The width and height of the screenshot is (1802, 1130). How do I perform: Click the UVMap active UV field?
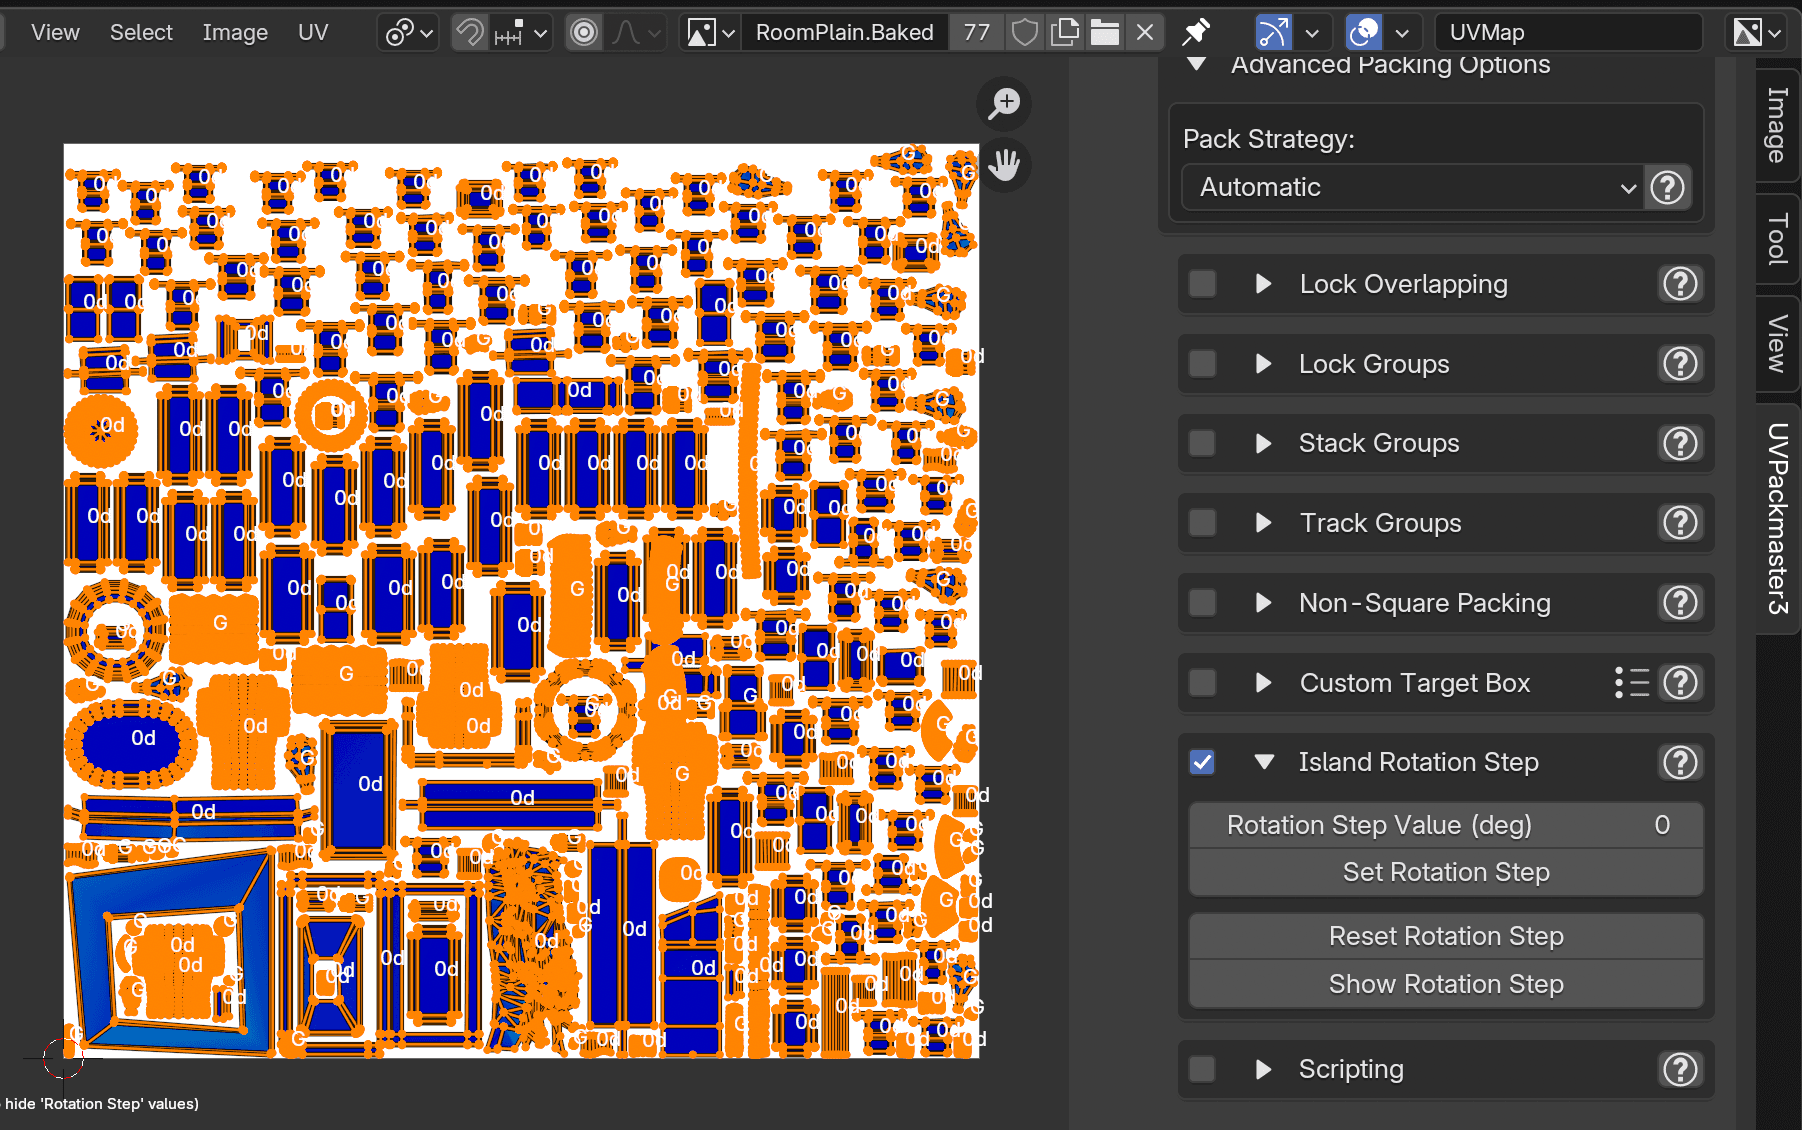[x=1568, y=33]
